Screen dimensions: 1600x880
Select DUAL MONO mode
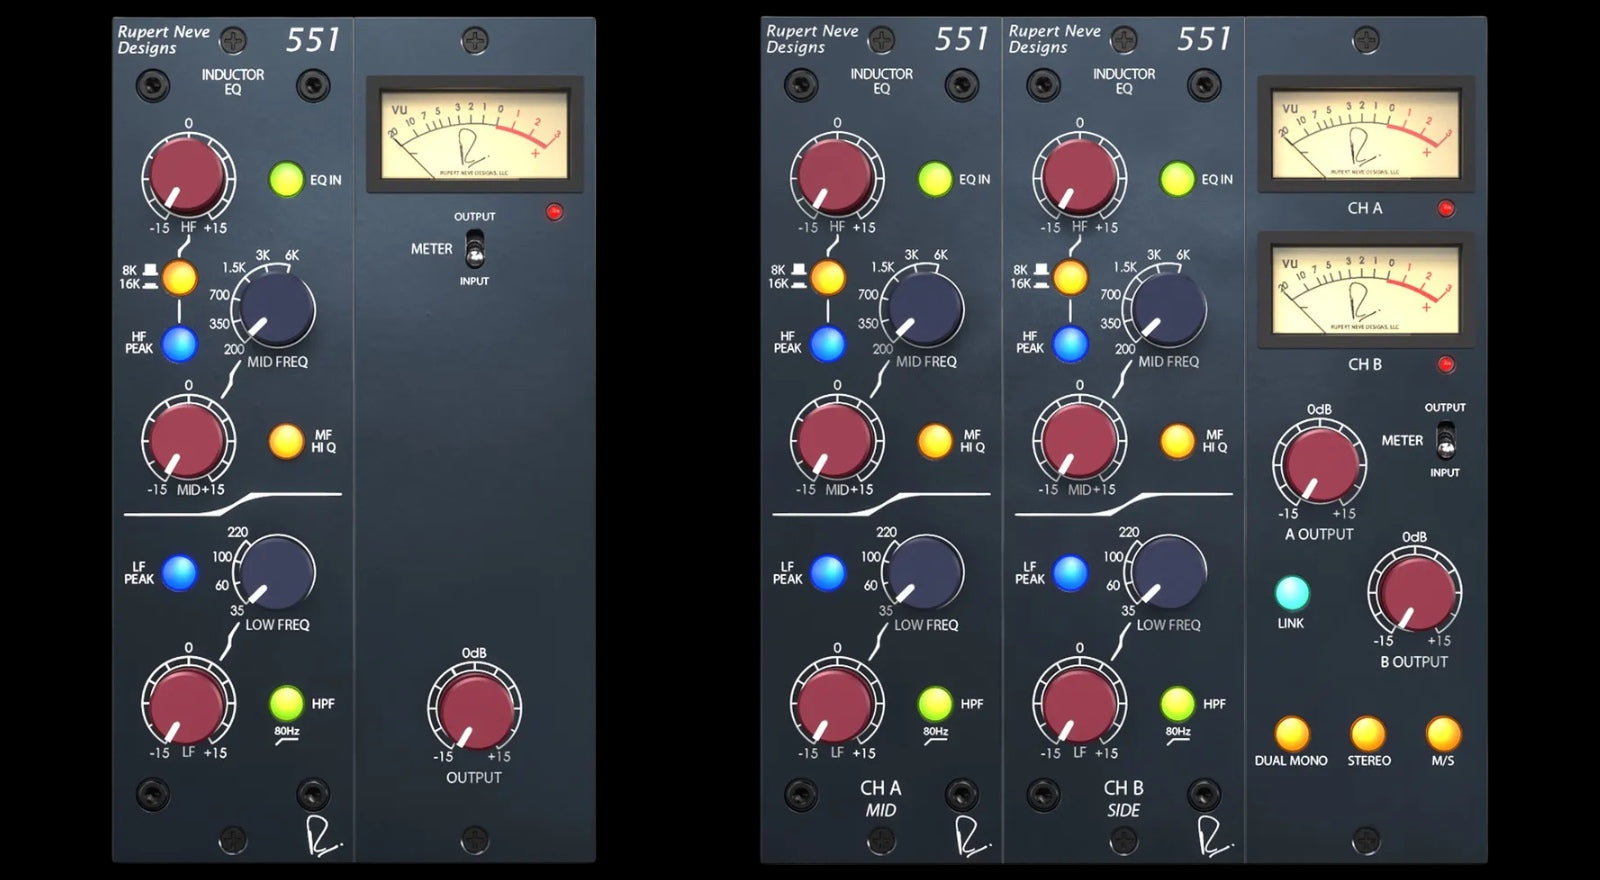click(x=1291, y=734)
